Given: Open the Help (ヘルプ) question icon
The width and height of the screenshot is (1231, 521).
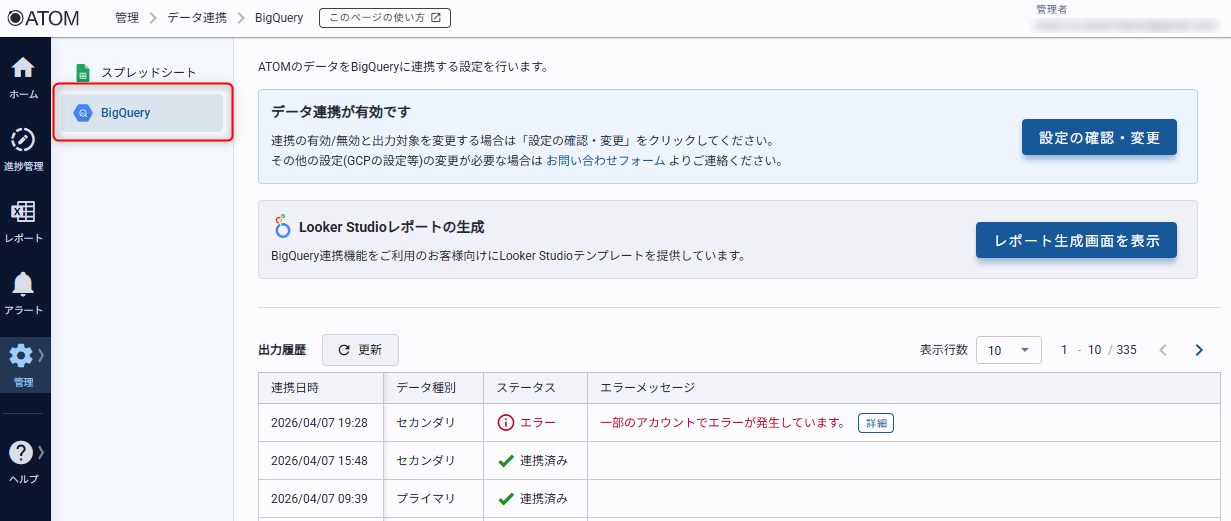Looking at the screenshot, I should [24, 460].
